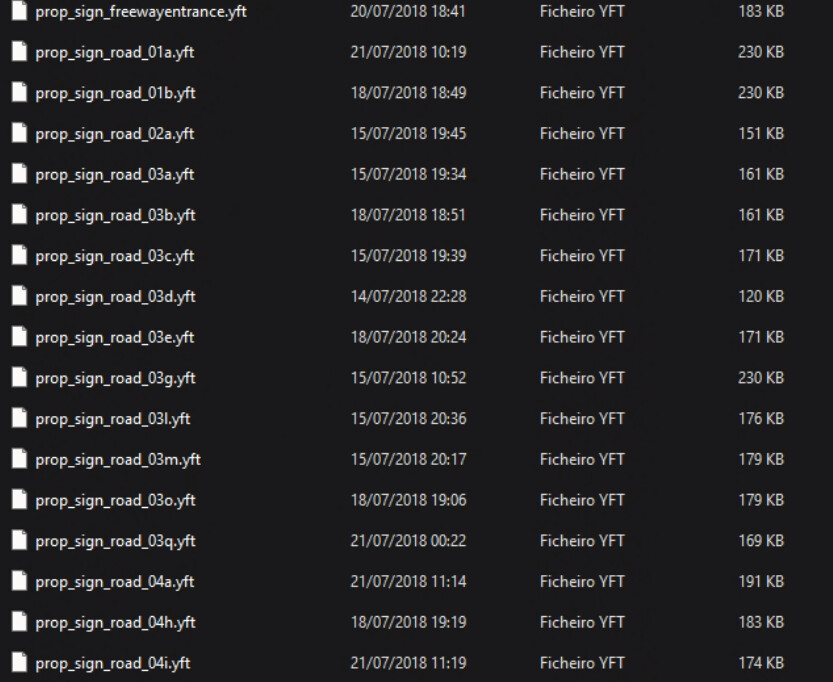The image size is (833, 682).
Task: Click the file icon beside prop_sign_road_04i.yft
Action: point(20,663)
